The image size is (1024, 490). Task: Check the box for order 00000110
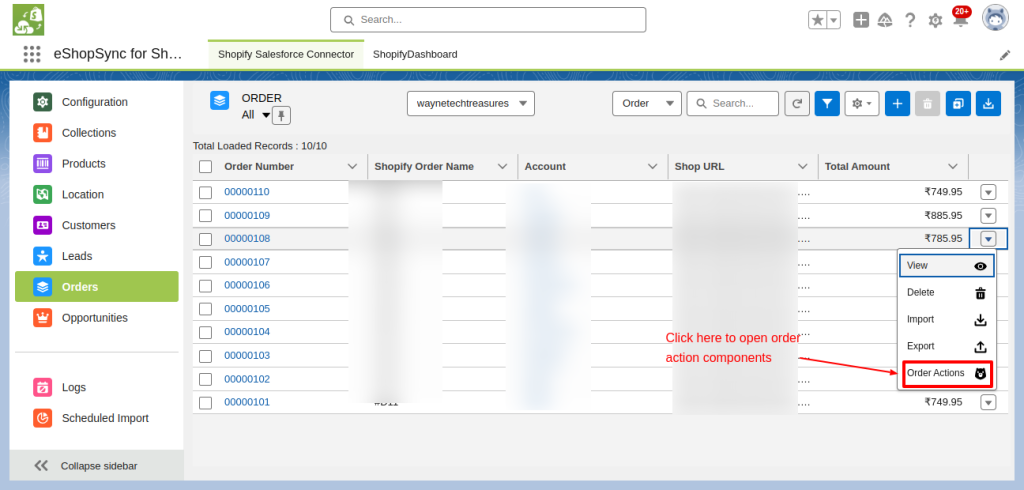pyautogui.click(x=206, y=192)
